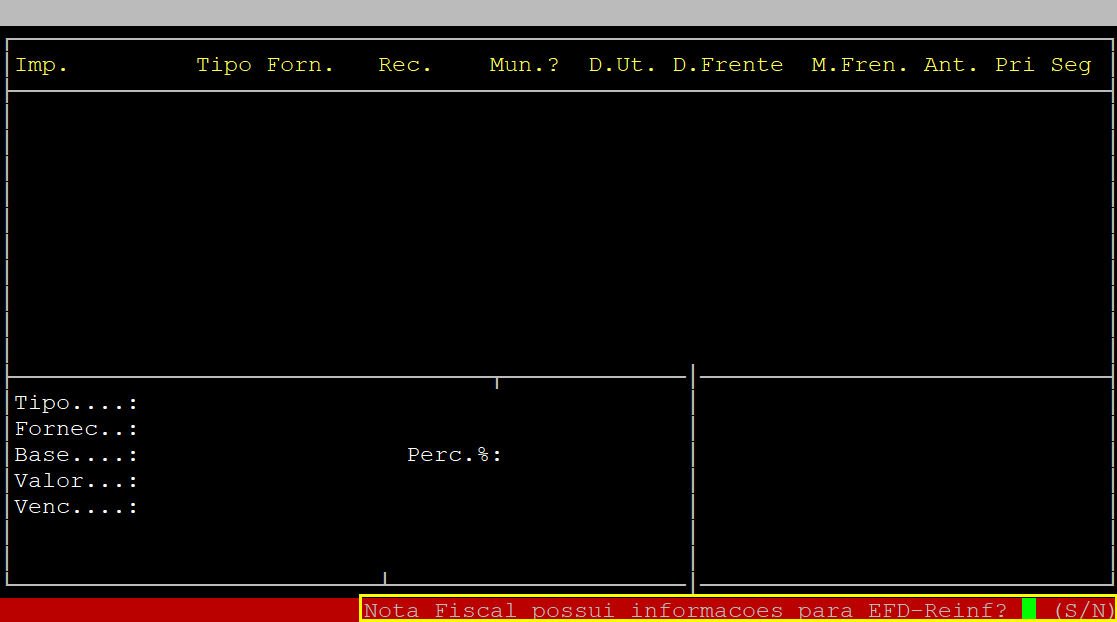Screen dimensions: 1117x622
Task: Click the D.Frente column header
Action: (x=727, y=65)
